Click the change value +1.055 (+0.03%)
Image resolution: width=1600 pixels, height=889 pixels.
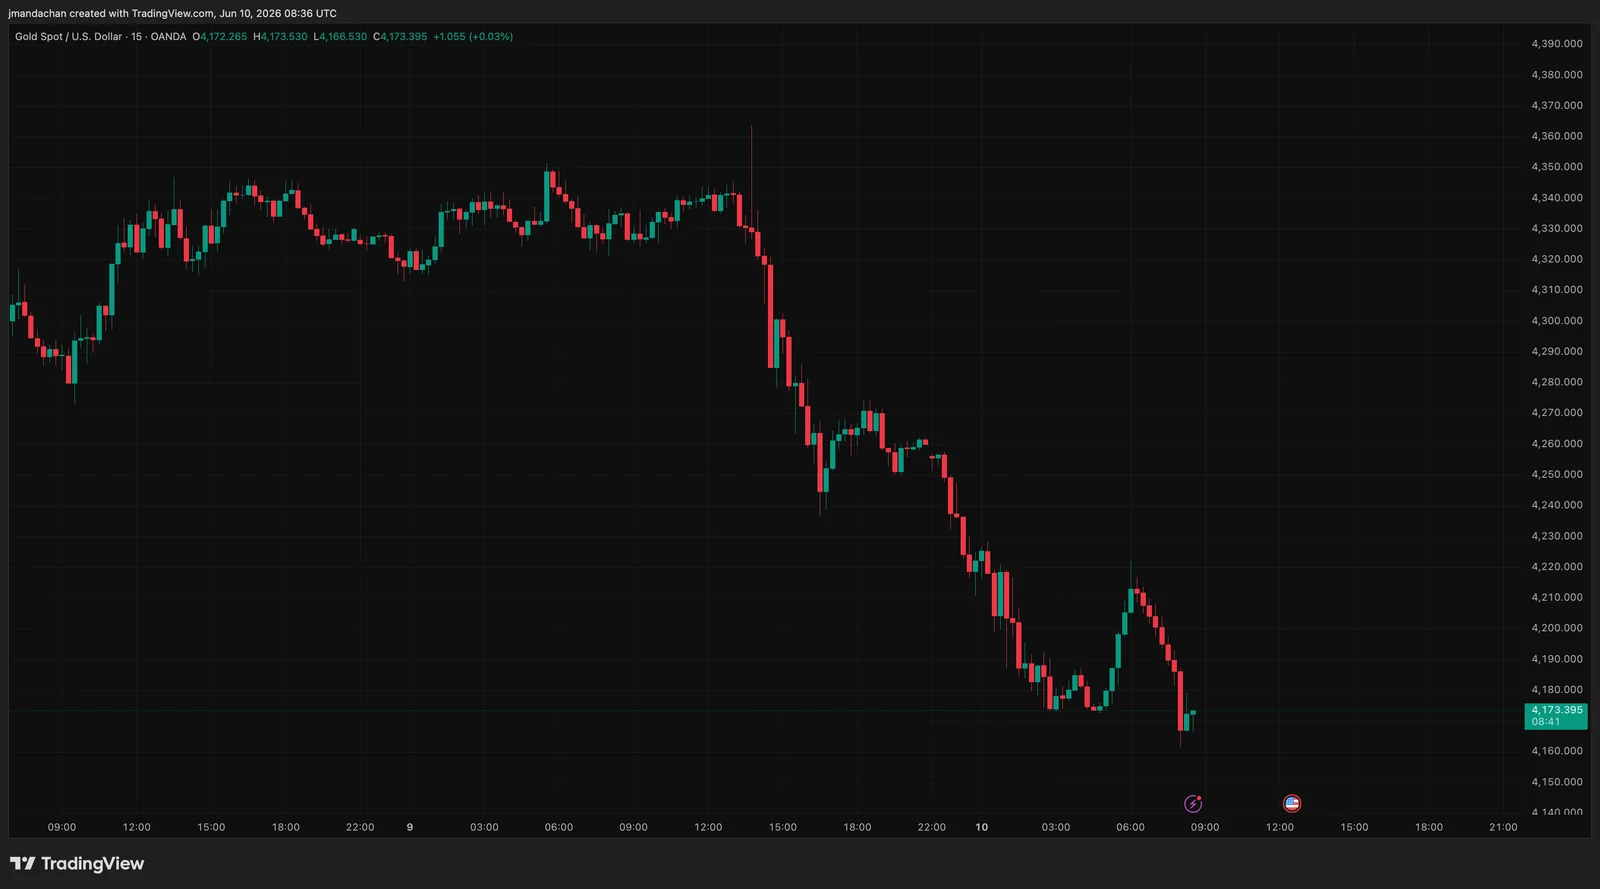tap(473, 36)
